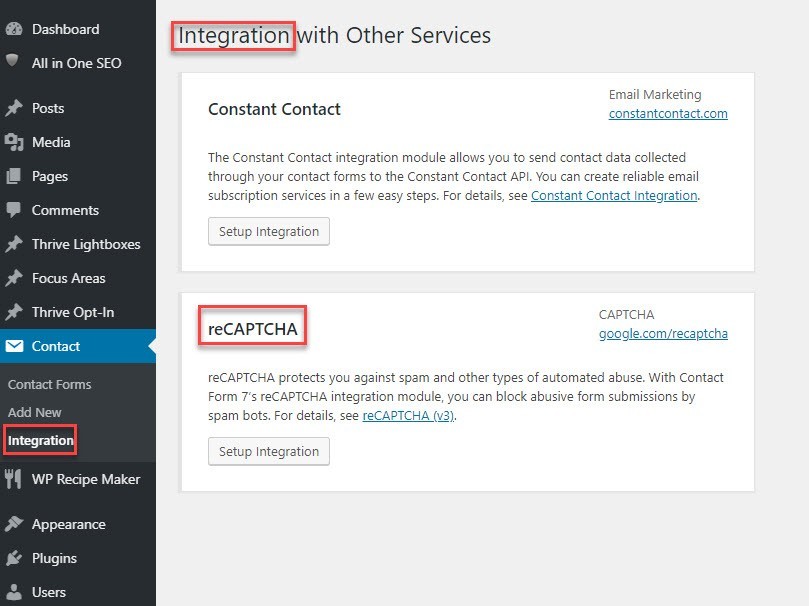
Task: Click the Dashboard gauge icon
Action: pos(14,29)
